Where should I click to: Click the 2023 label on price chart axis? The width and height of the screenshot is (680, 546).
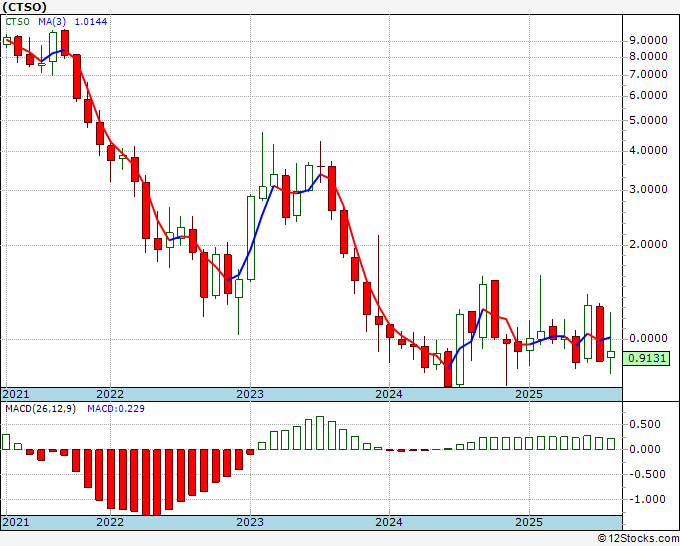(250, 394)
